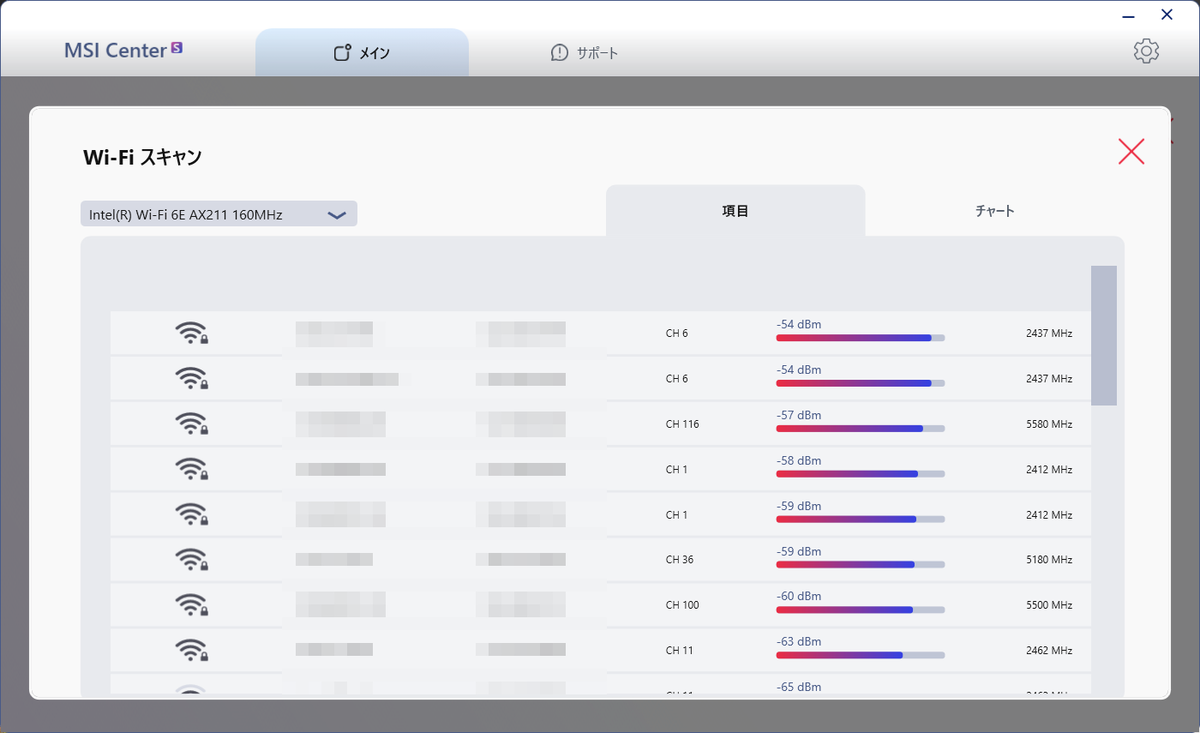The height and width of the screenshot is (733, 1200).
Task: Switch to the チャート tab
Action: (995, 211)
